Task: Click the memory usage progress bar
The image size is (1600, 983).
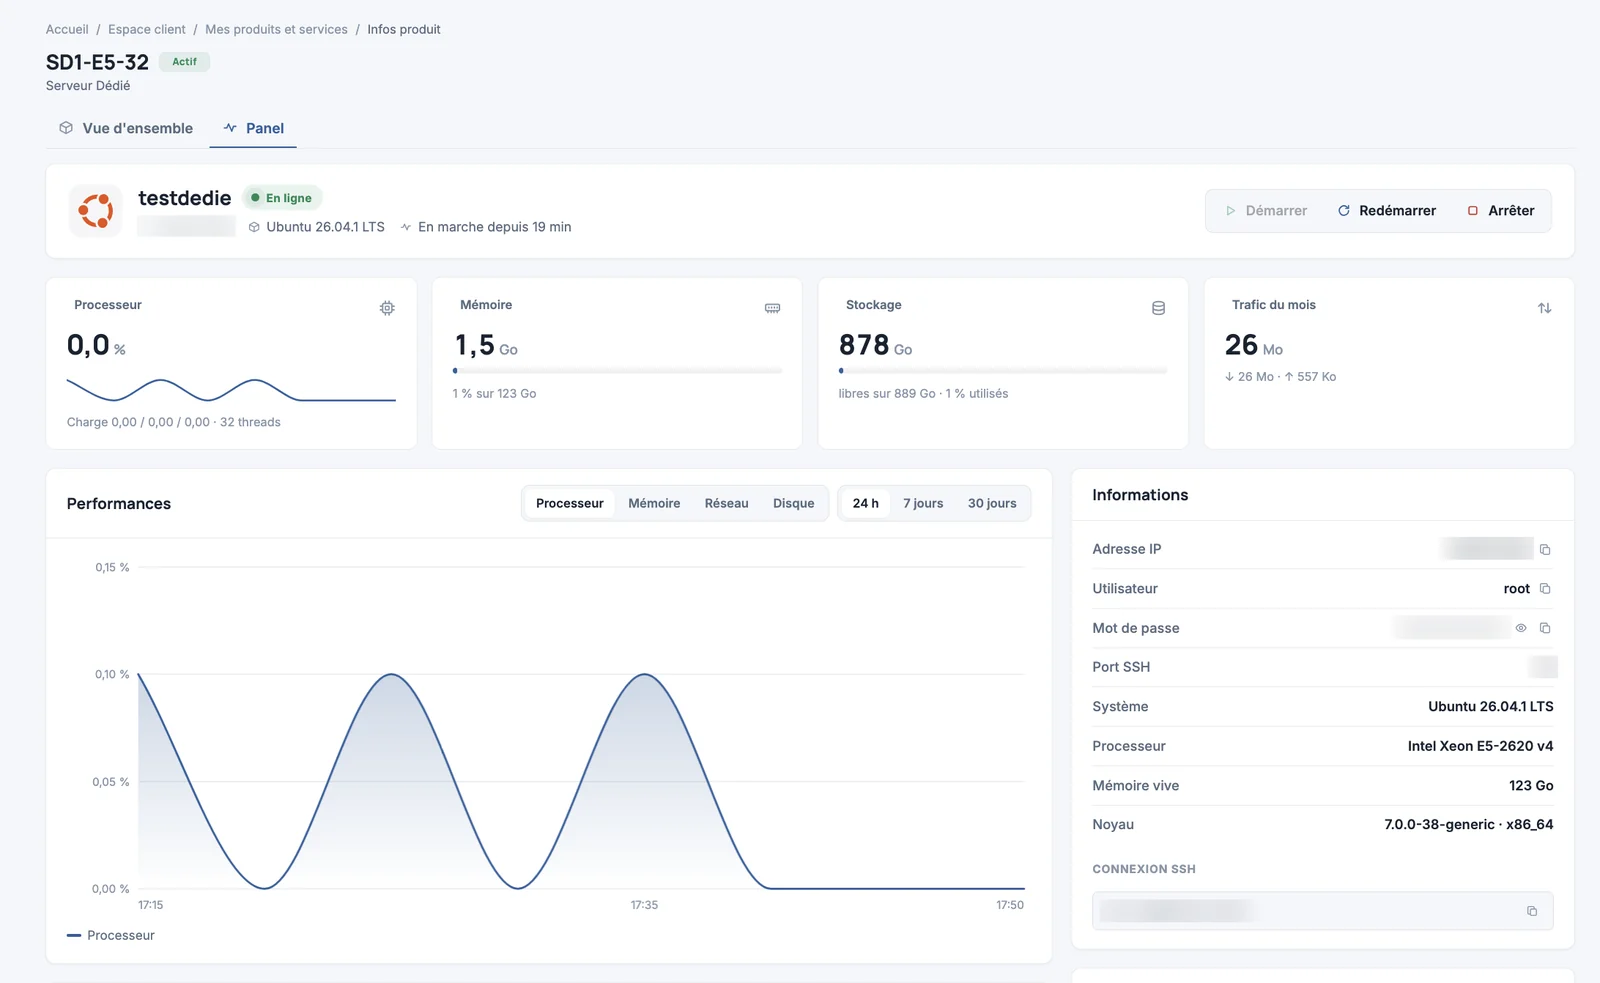Action: [x=617, y=371]
